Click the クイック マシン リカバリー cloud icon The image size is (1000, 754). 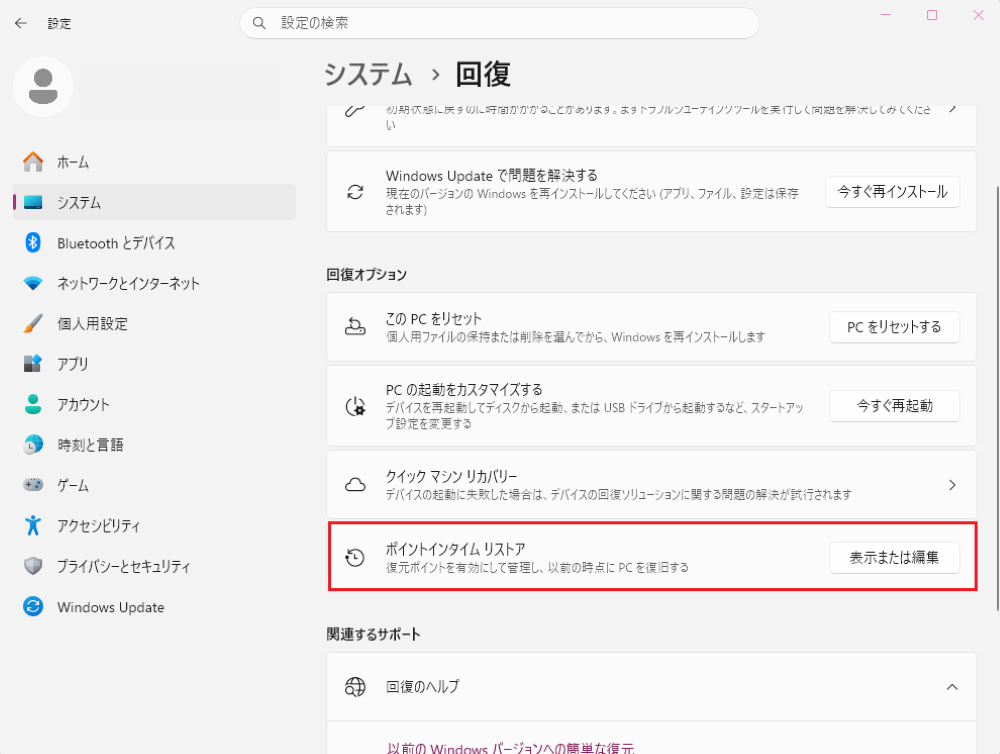tap(355, 485)
